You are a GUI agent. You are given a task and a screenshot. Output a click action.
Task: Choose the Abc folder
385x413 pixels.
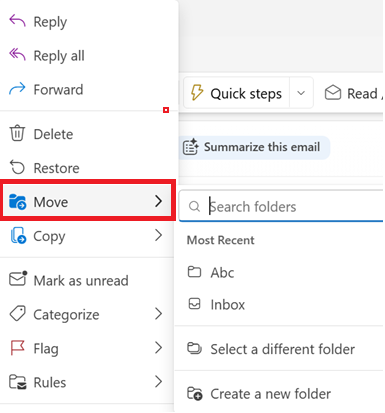click(278, 272)
